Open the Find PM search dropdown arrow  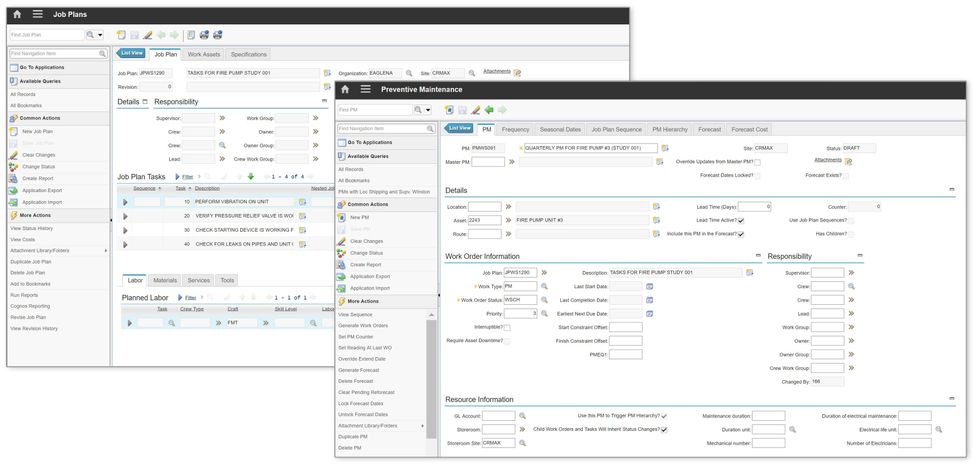430,110
